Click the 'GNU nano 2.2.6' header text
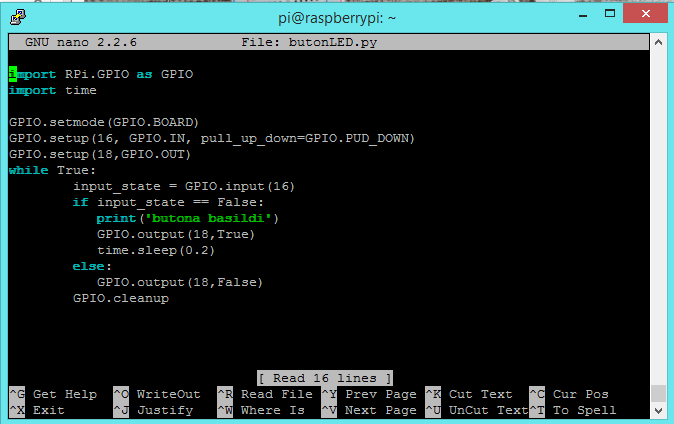Screen dimensions: 674x424 click(80, 42)
